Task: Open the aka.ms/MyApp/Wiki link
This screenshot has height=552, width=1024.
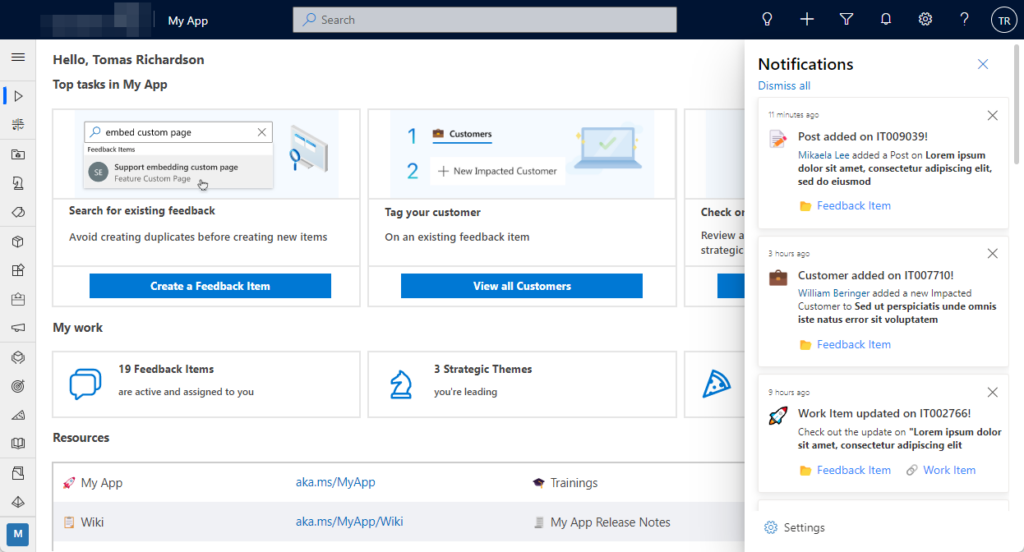Action: click(x=349, y=522)
